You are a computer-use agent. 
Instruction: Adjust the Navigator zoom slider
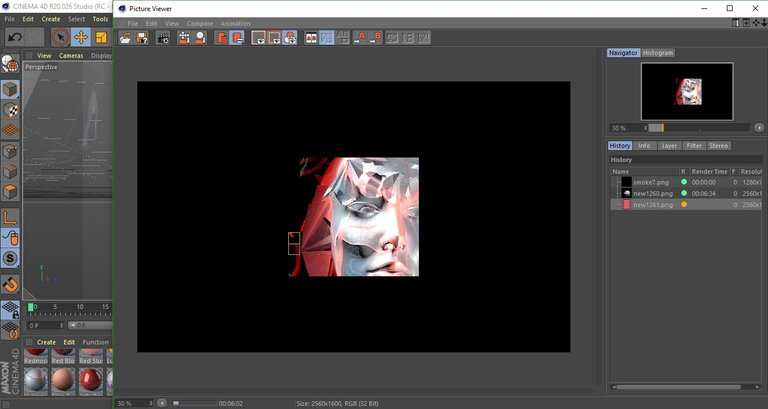(699, 128)
